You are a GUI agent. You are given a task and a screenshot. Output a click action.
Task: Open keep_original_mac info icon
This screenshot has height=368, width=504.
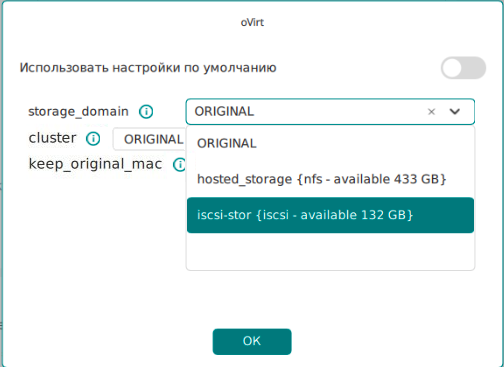pos(180,164)
